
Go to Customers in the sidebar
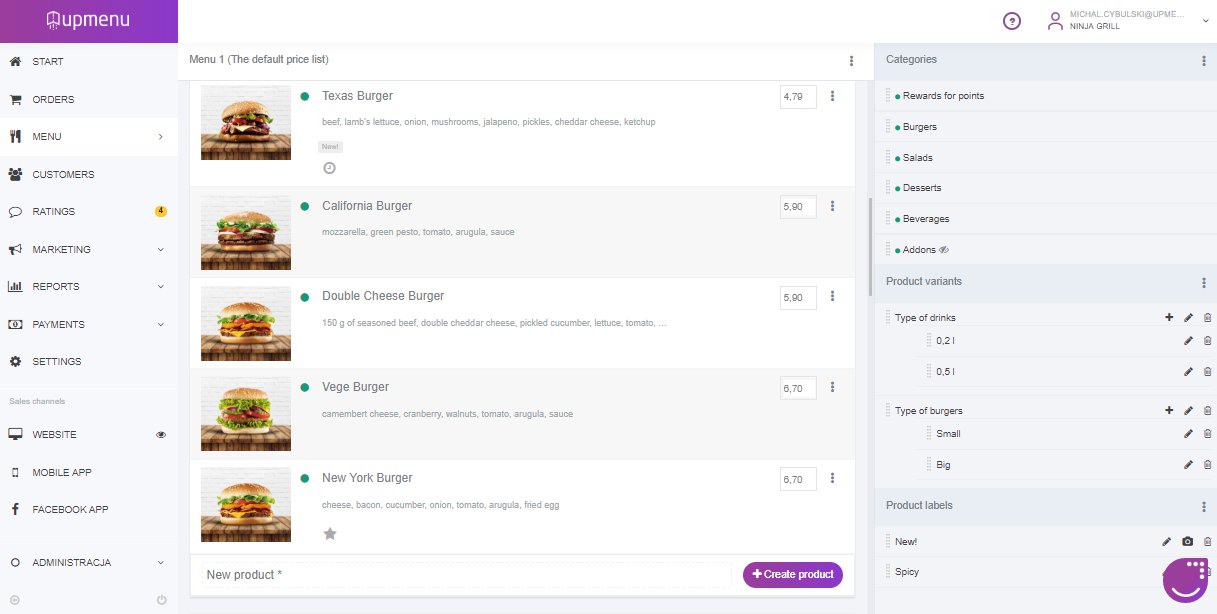(63, 175)
